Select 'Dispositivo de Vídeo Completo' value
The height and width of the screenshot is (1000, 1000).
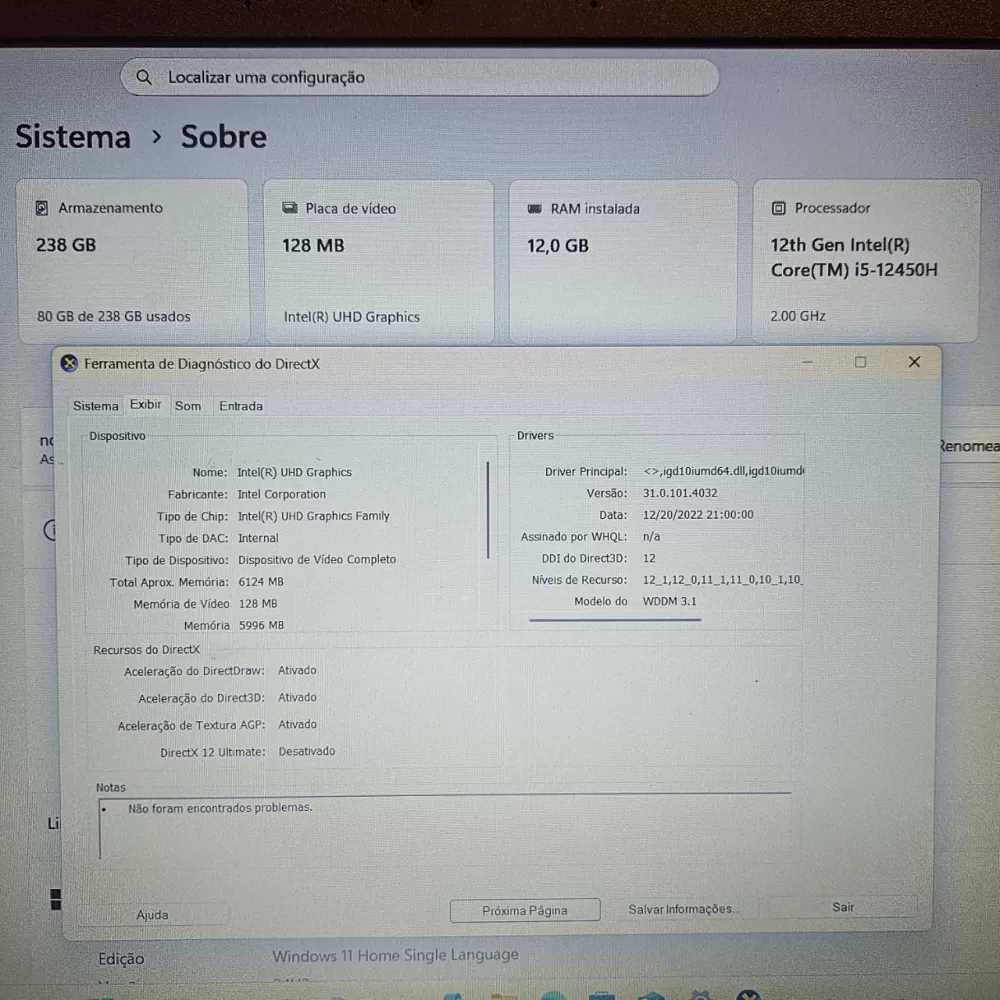coord(317,559)
